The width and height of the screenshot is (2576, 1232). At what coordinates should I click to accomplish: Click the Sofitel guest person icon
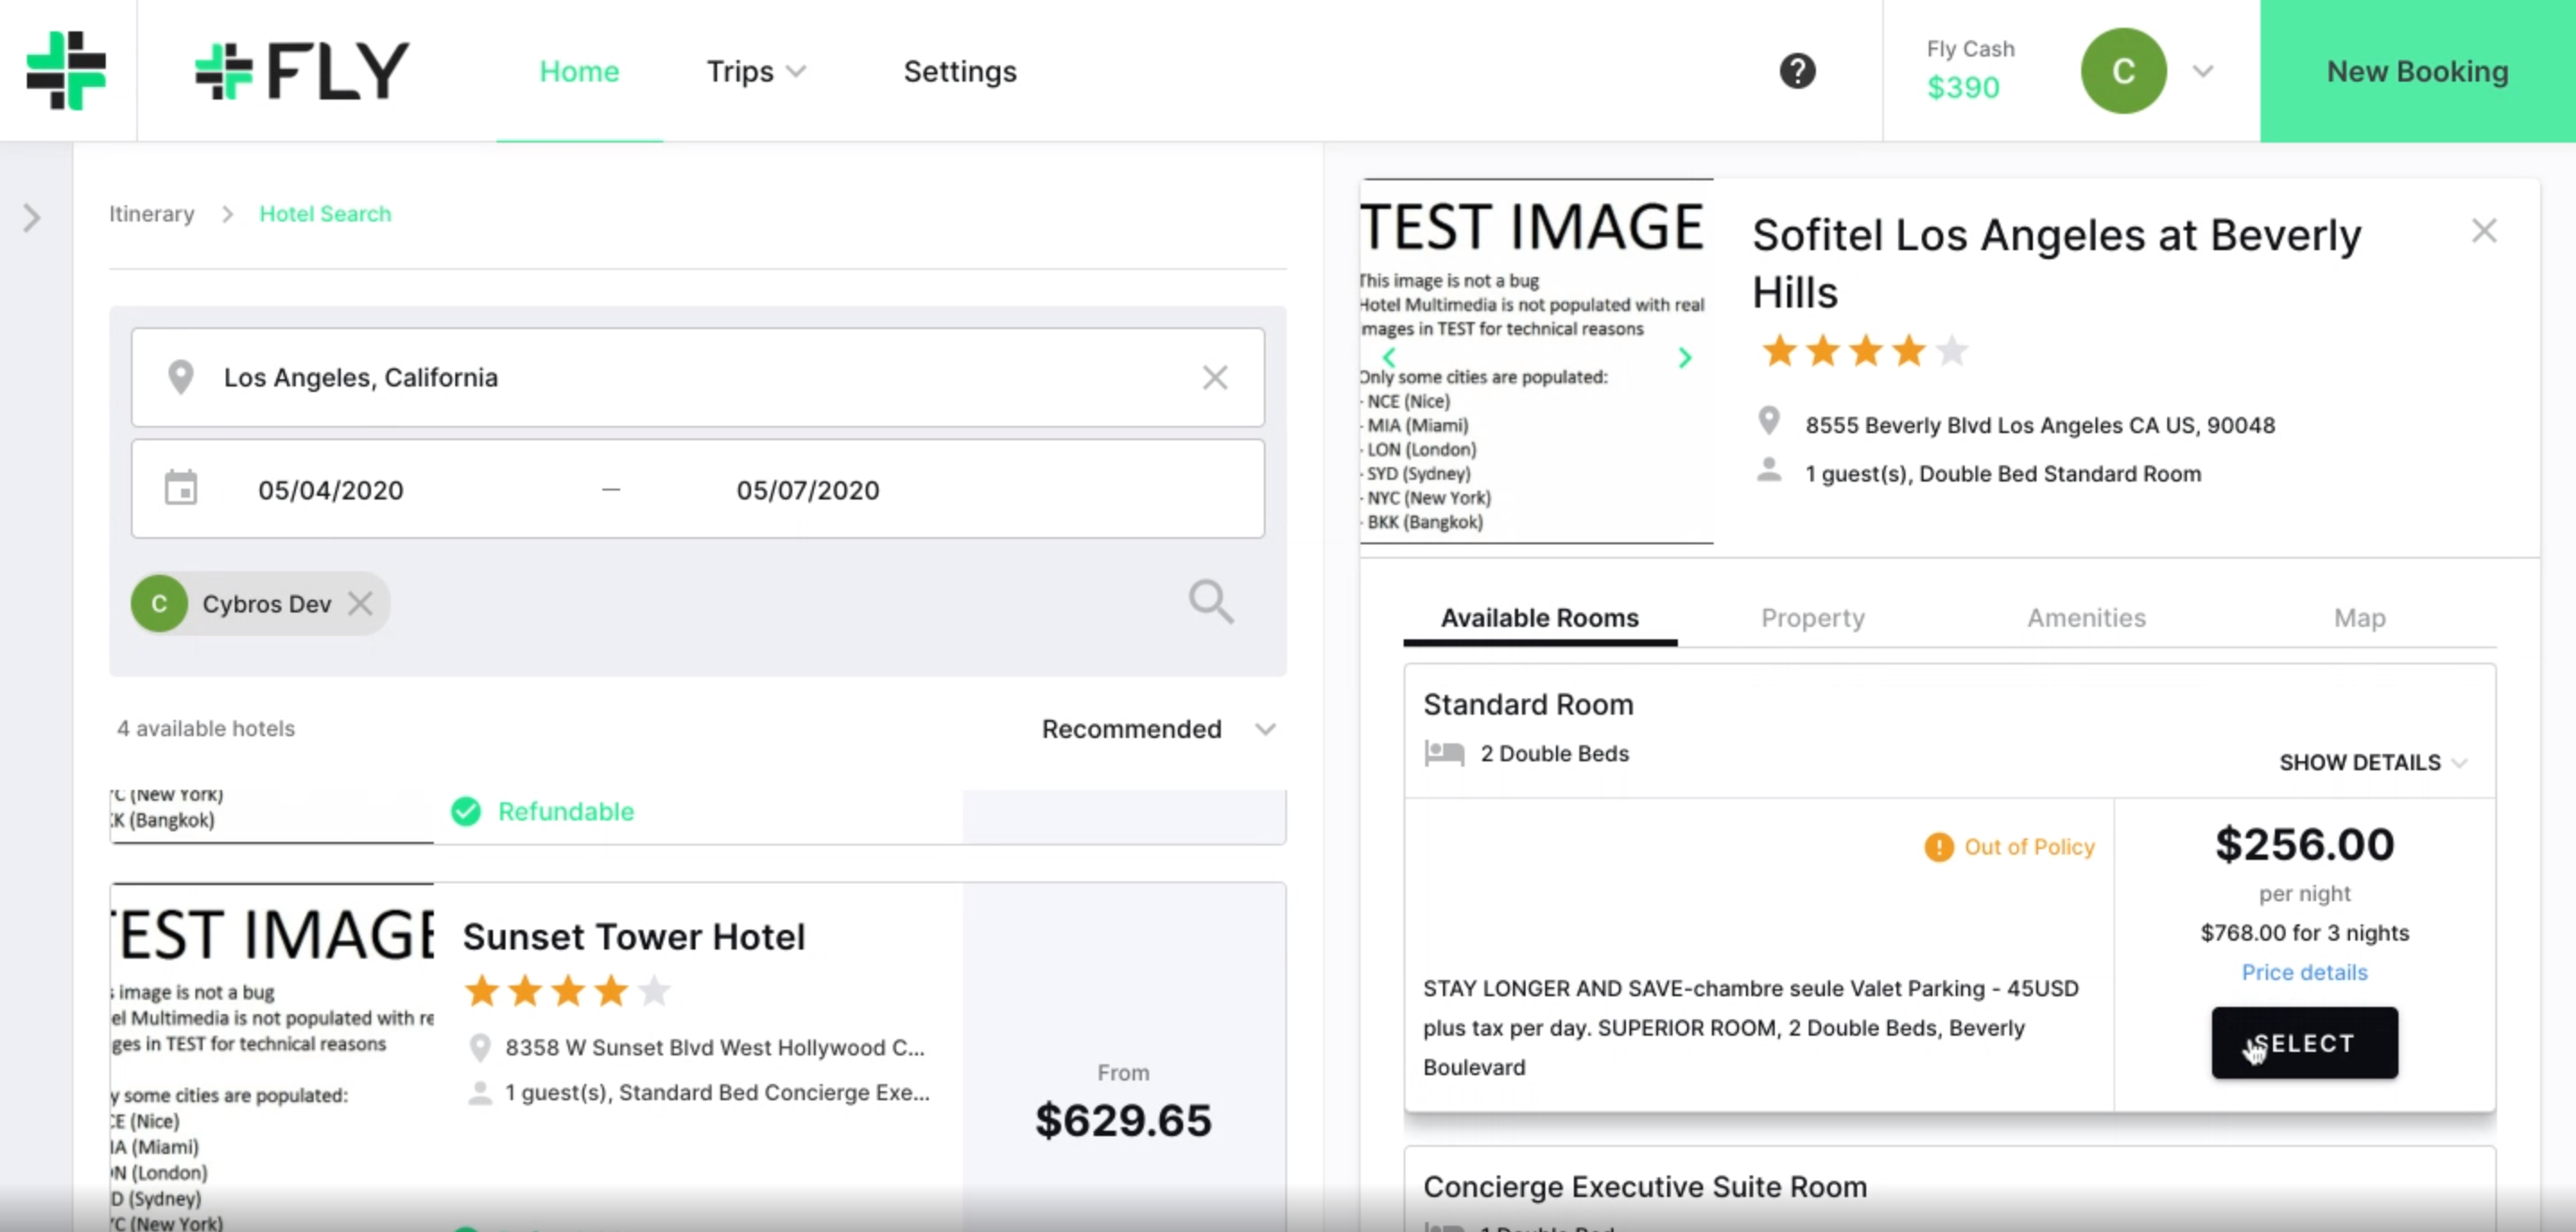(1768, 469)
